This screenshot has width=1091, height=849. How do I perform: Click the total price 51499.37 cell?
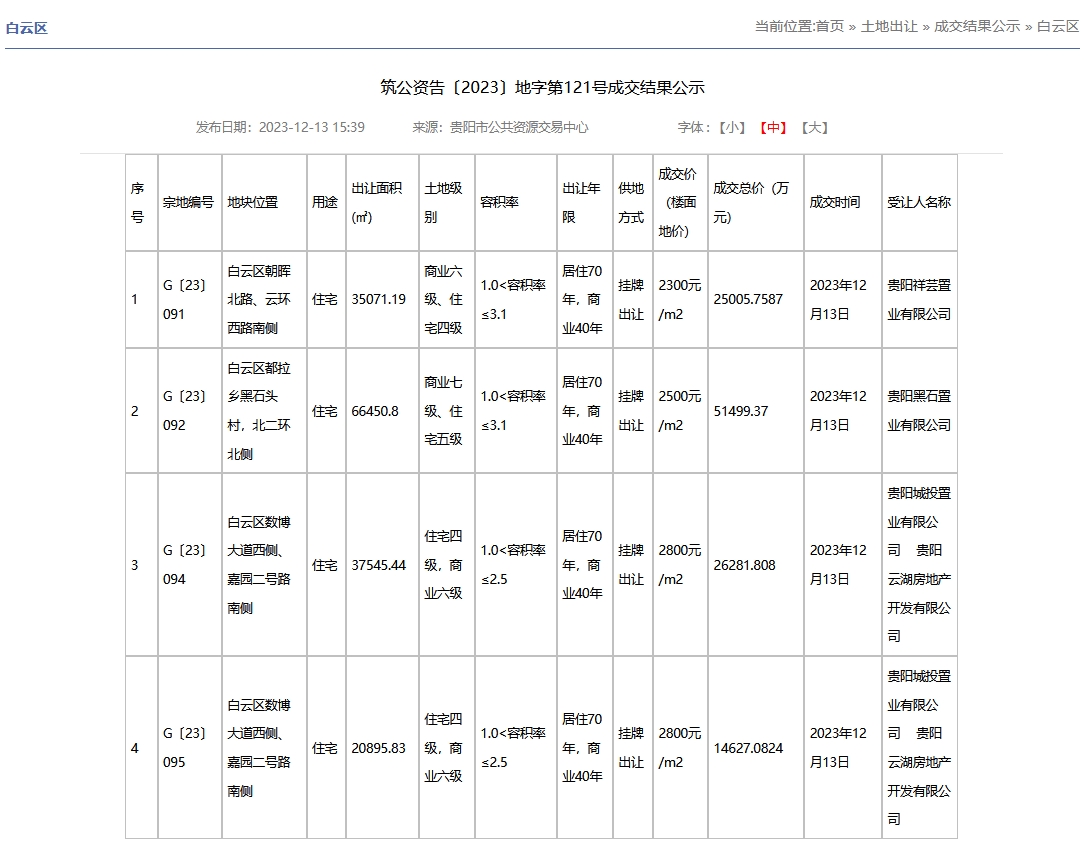(741, 411)
